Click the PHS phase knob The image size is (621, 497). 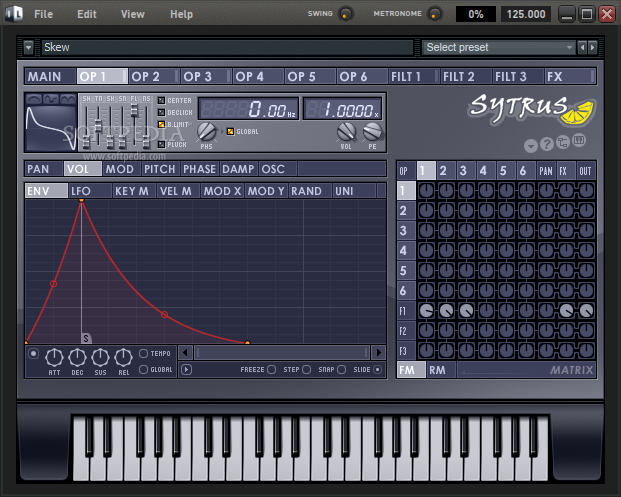coord(206,132)
